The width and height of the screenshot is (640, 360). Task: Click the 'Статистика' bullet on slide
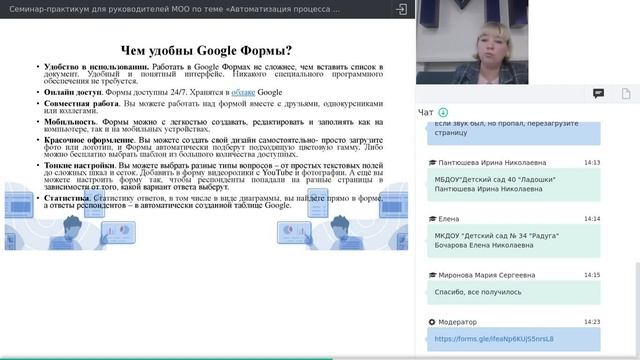(213, 202)
